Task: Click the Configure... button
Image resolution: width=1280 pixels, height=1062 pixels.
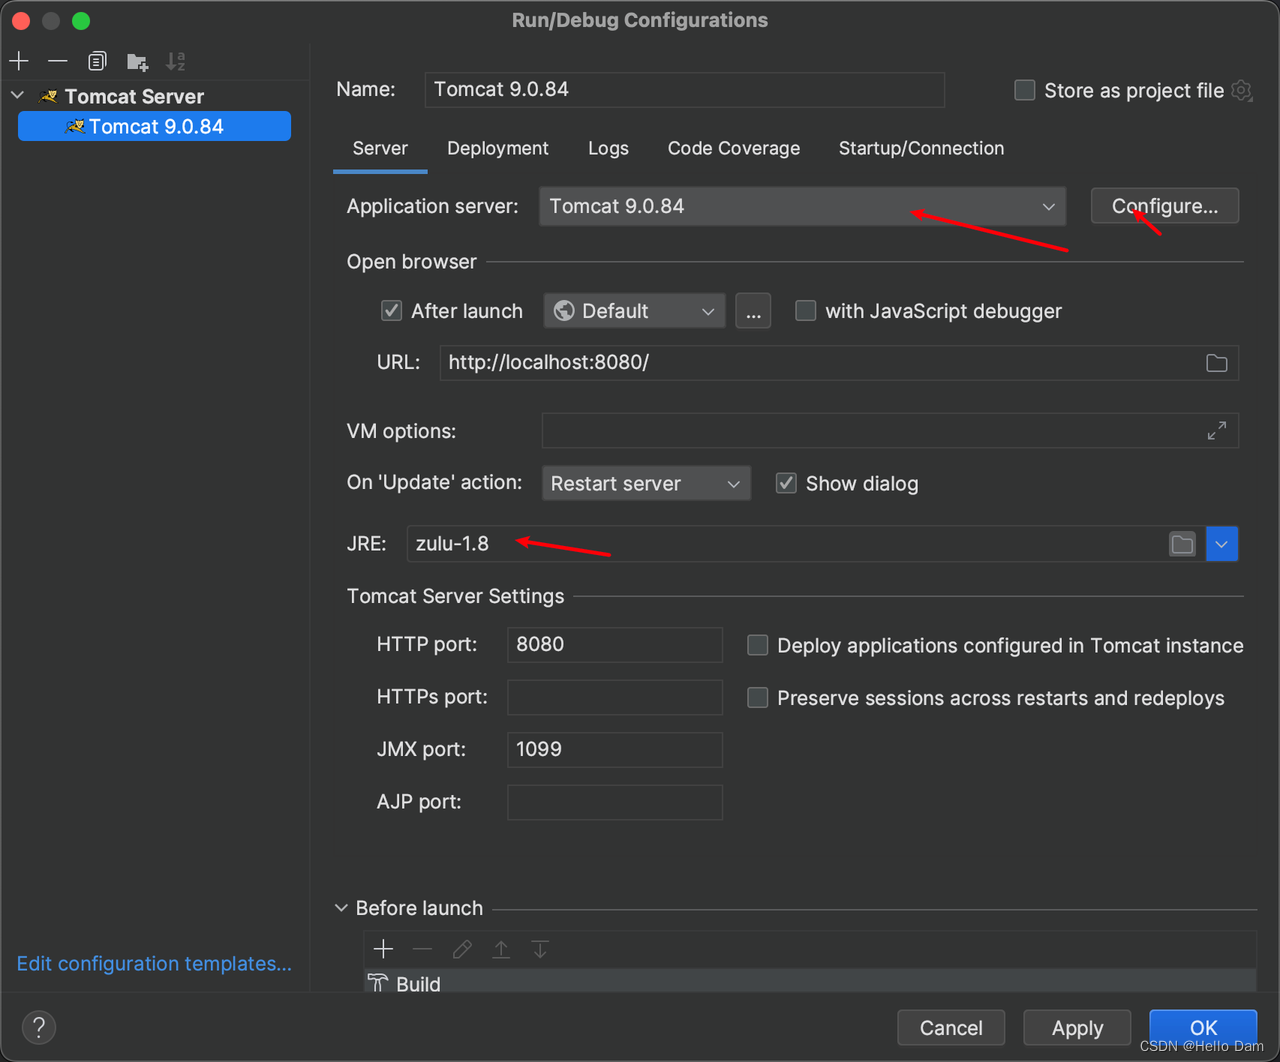Action: click(x=1165, y=206)
